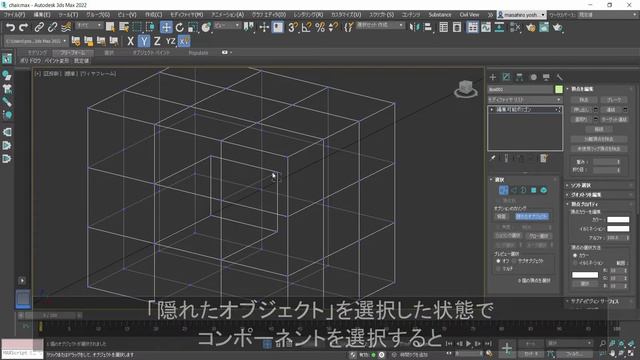This screenshot has height=360, width=640.
Task: Activate the Select and Scale tool
Action: [193, 27]
